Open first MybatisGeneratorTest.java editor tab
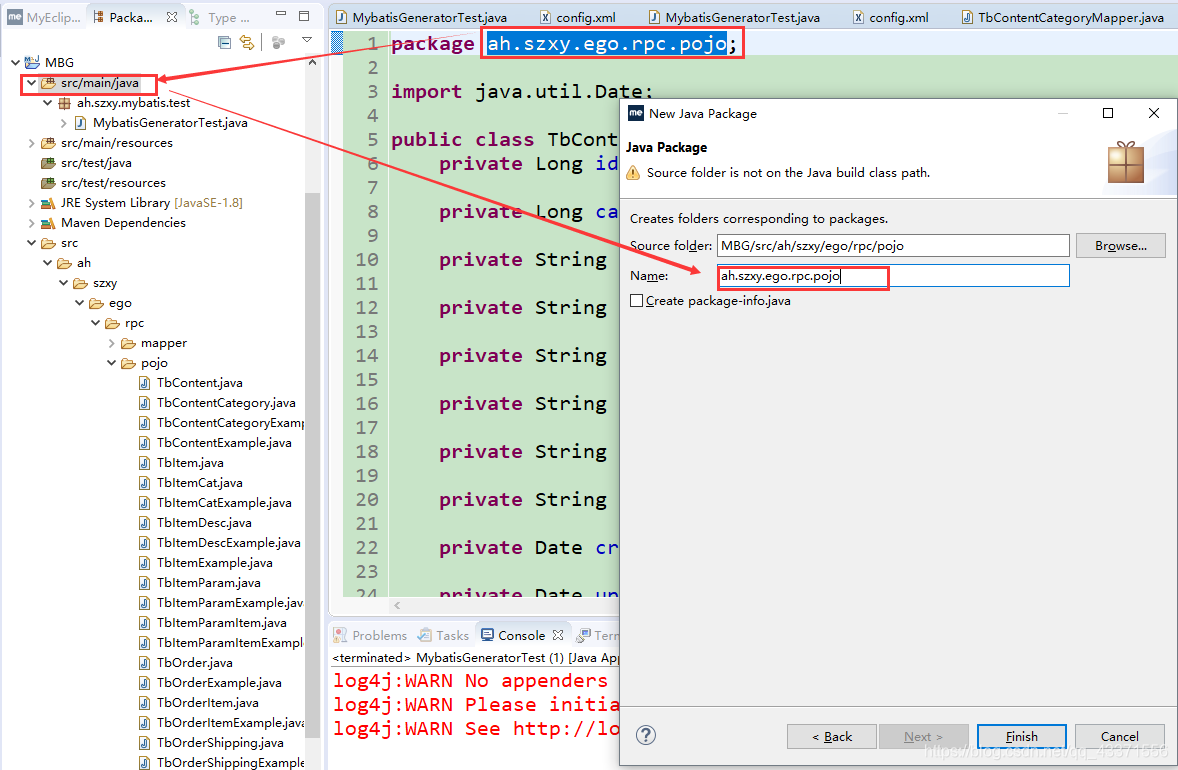The width and height of the screenshot is (1178, 770). point(421,17)
